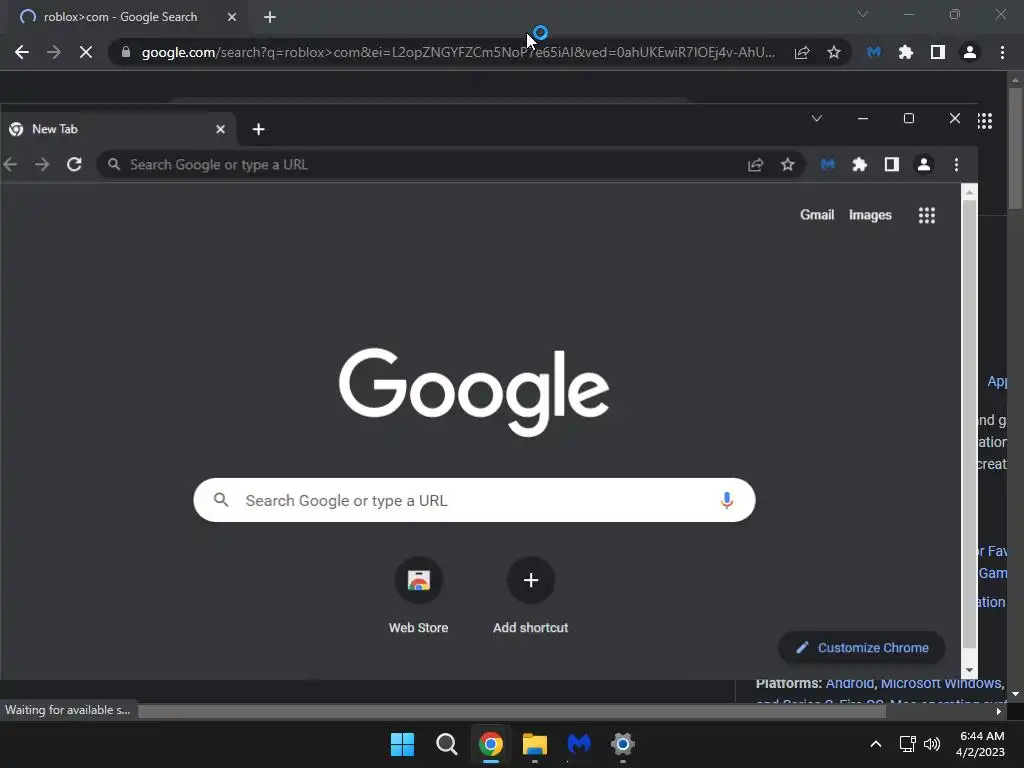The height and width of the screenshot is (768, 1024).
Task: Open Malwarebytes extension in New Tab window
Action: 827,165
